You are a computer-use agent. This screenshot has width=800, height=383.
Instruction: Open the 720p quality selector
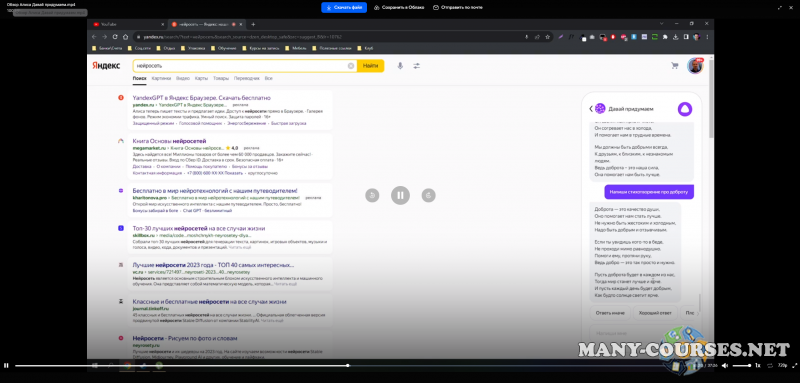pos(782,366)
